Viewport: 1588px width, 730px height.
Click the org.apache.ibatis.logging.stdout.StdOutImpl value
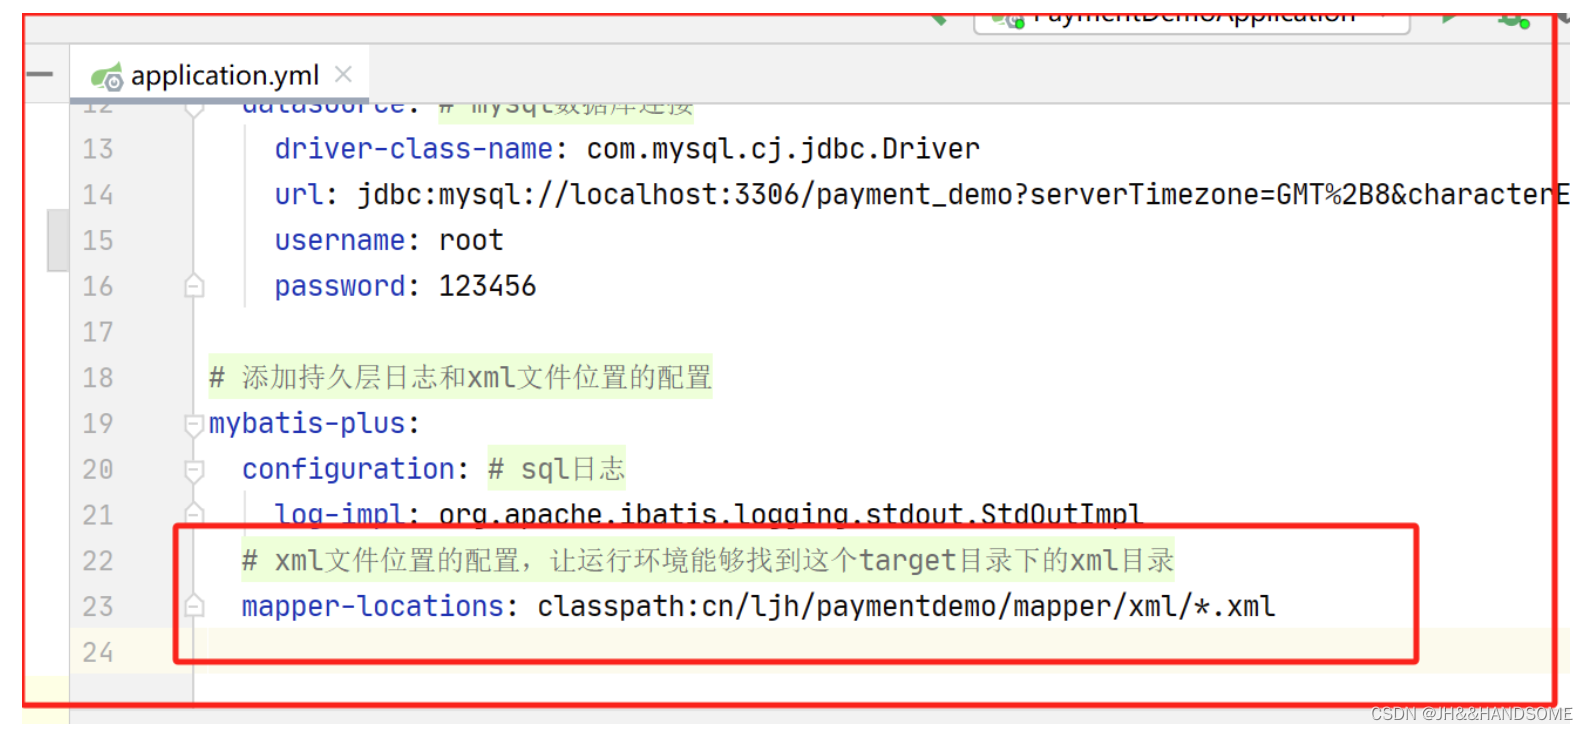[790, 514]
